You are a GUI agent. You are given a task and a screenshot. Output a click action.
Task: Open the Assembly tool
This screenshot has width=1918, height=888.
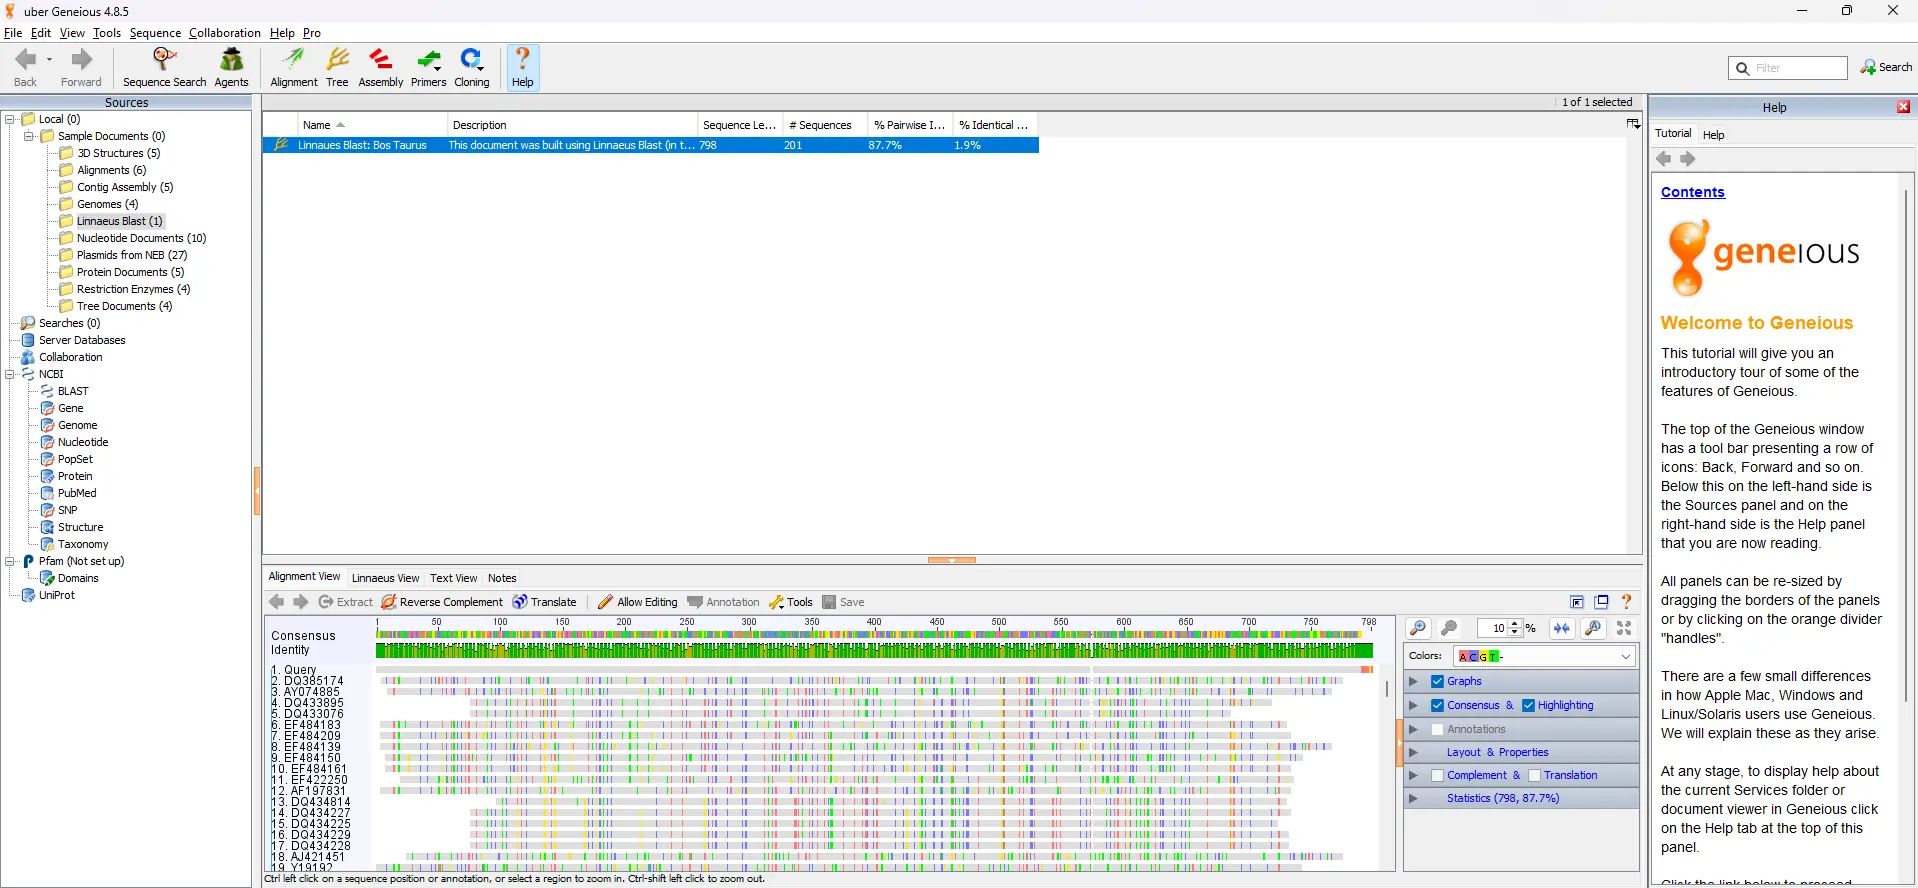380,68
